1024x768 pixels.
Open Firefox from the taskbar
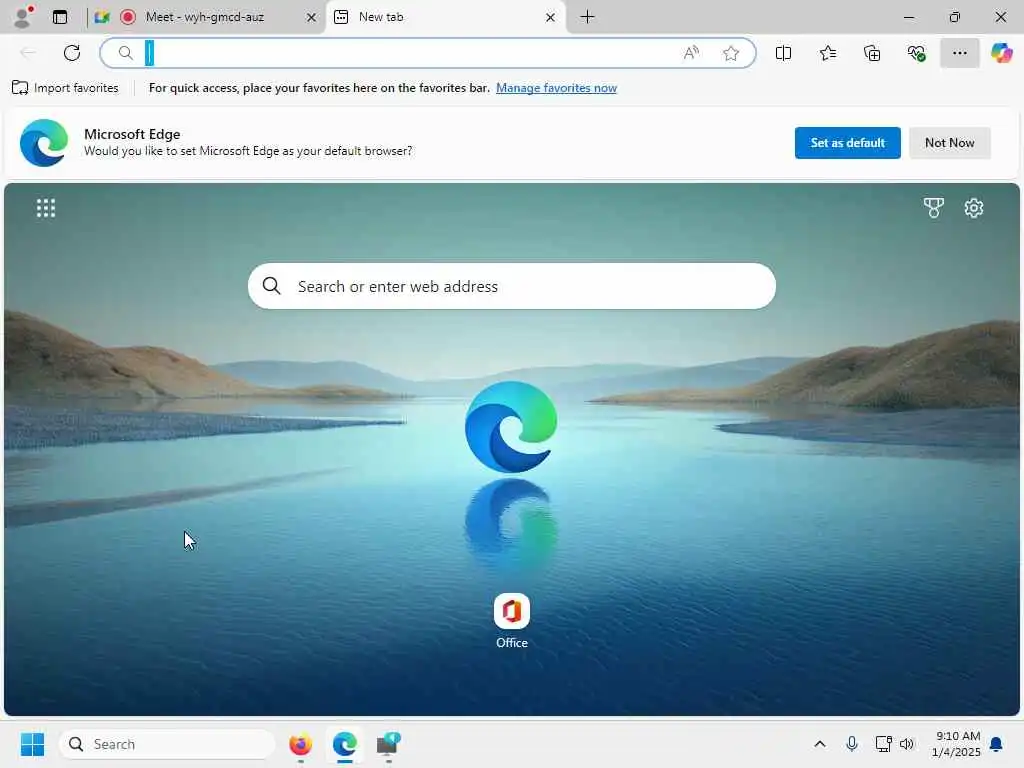tap(300, 744)
